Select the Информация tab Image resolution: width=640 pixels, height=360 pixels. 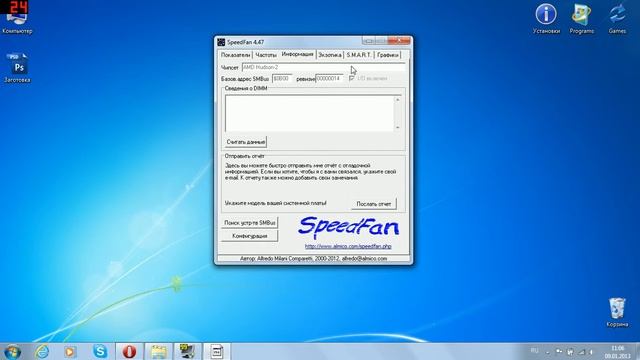pyautogui.click(x=298, y=54)
